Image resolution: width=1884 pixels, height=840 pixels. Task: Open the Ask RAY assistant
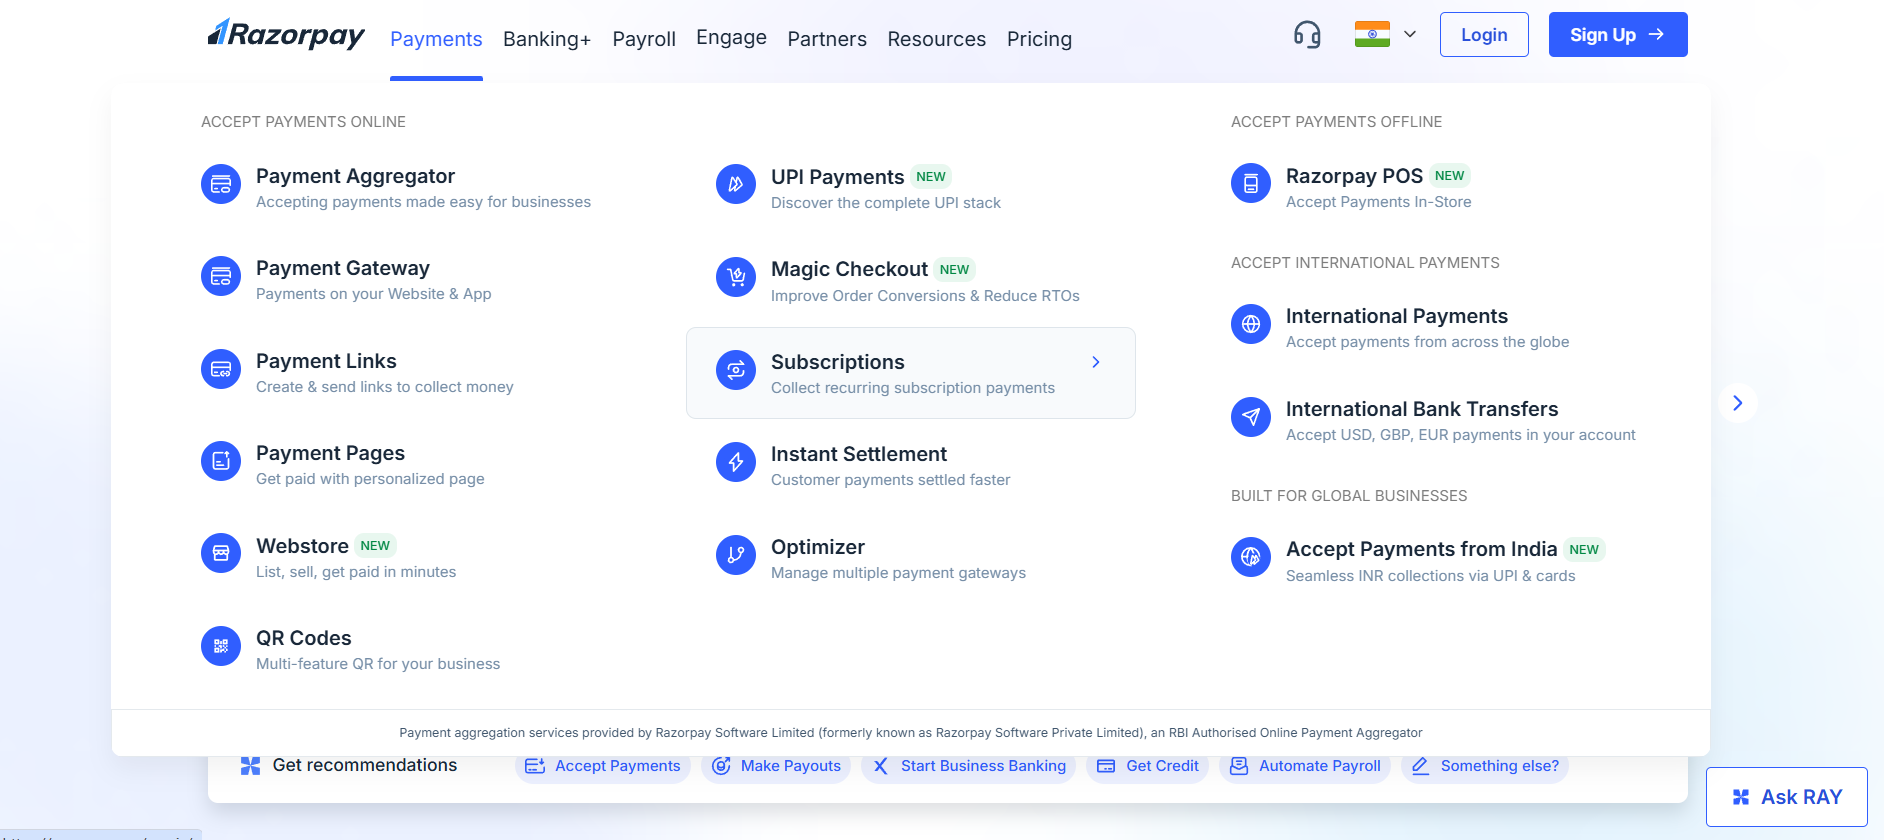click(1787, 797)
